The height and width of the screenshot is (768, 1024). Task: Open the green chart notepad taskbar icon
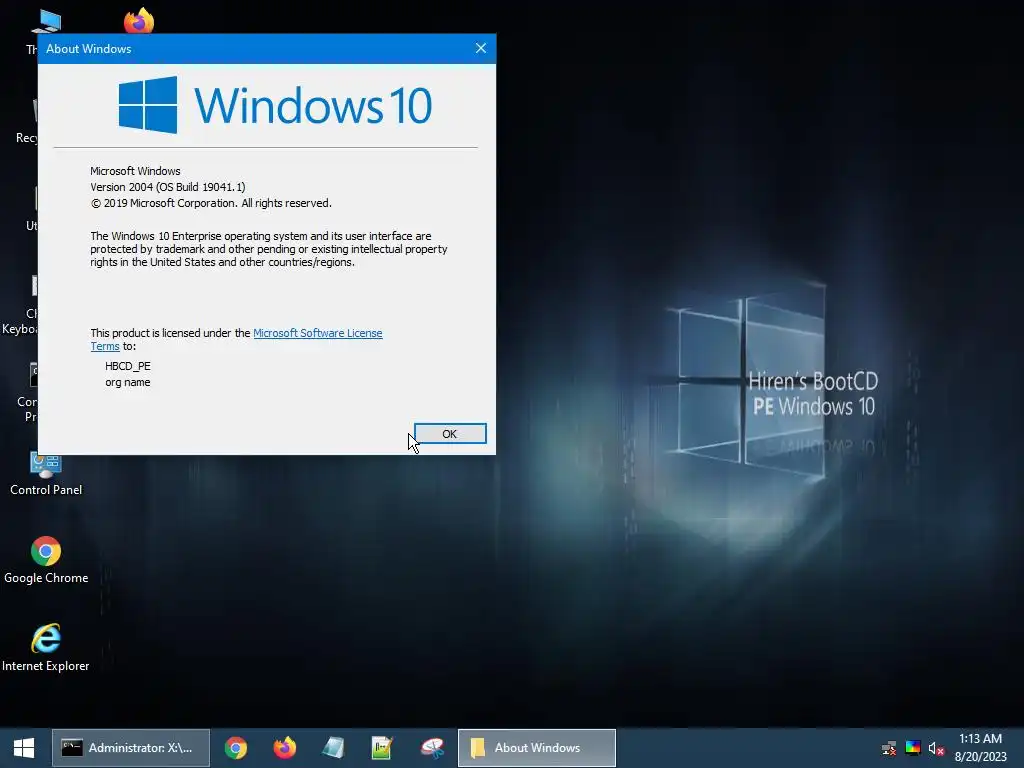coord(382,748)
